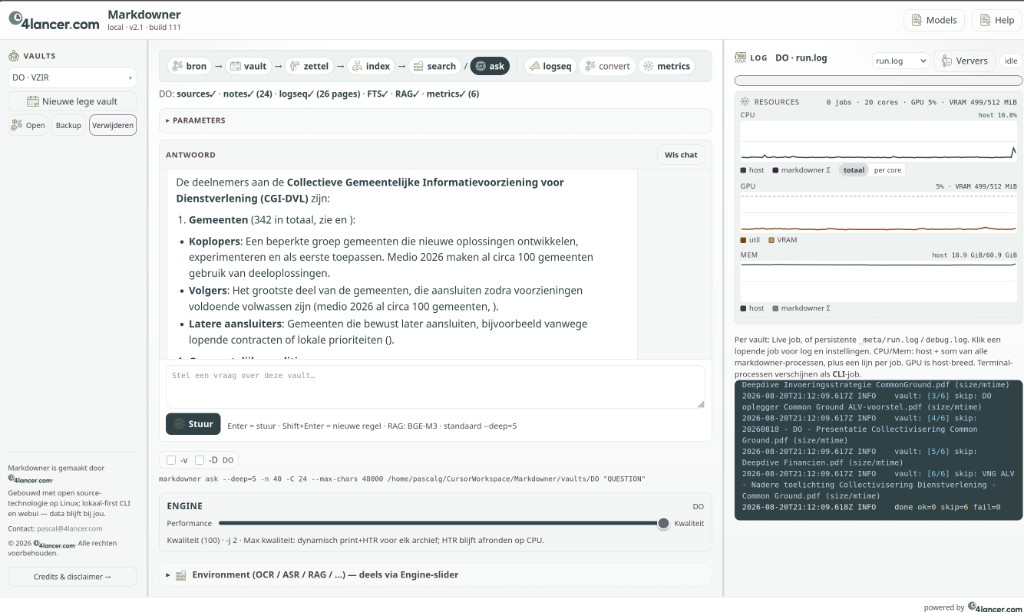Click the calendar icon on Nieuwe lege vault
The image size is (1024, 612).
point(33,101)
